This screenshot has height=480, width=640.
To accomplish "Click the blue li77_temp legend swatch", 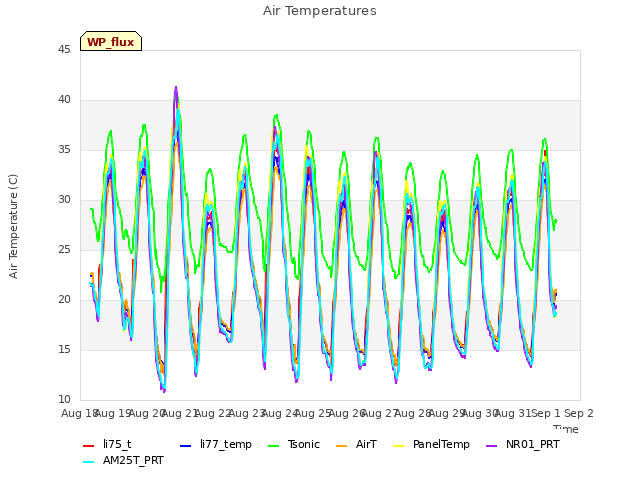I will 186,445.
